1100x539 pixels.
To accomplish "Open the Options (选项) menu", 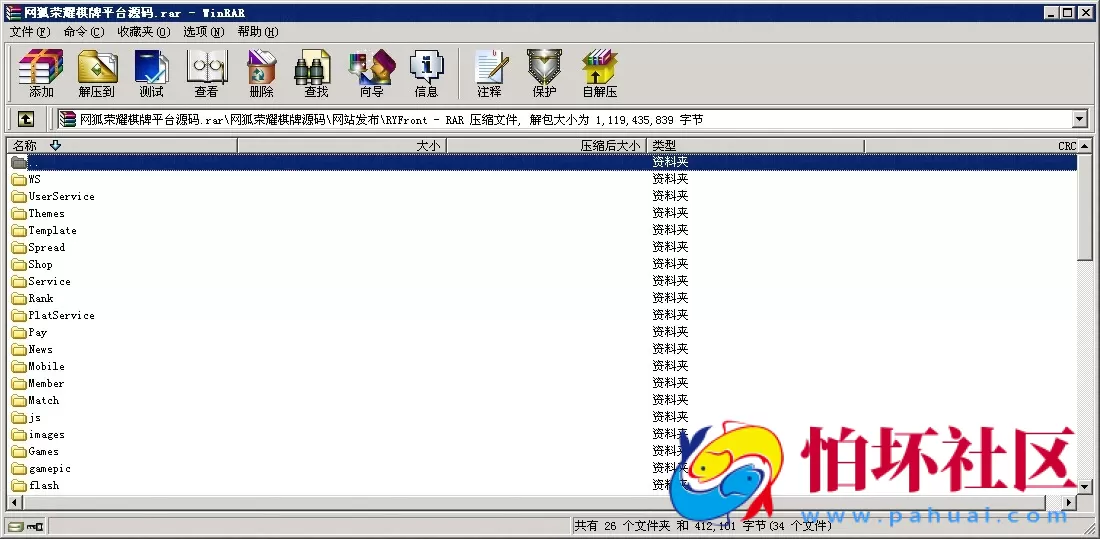I will pyautogui.click(x=203, y=32).
